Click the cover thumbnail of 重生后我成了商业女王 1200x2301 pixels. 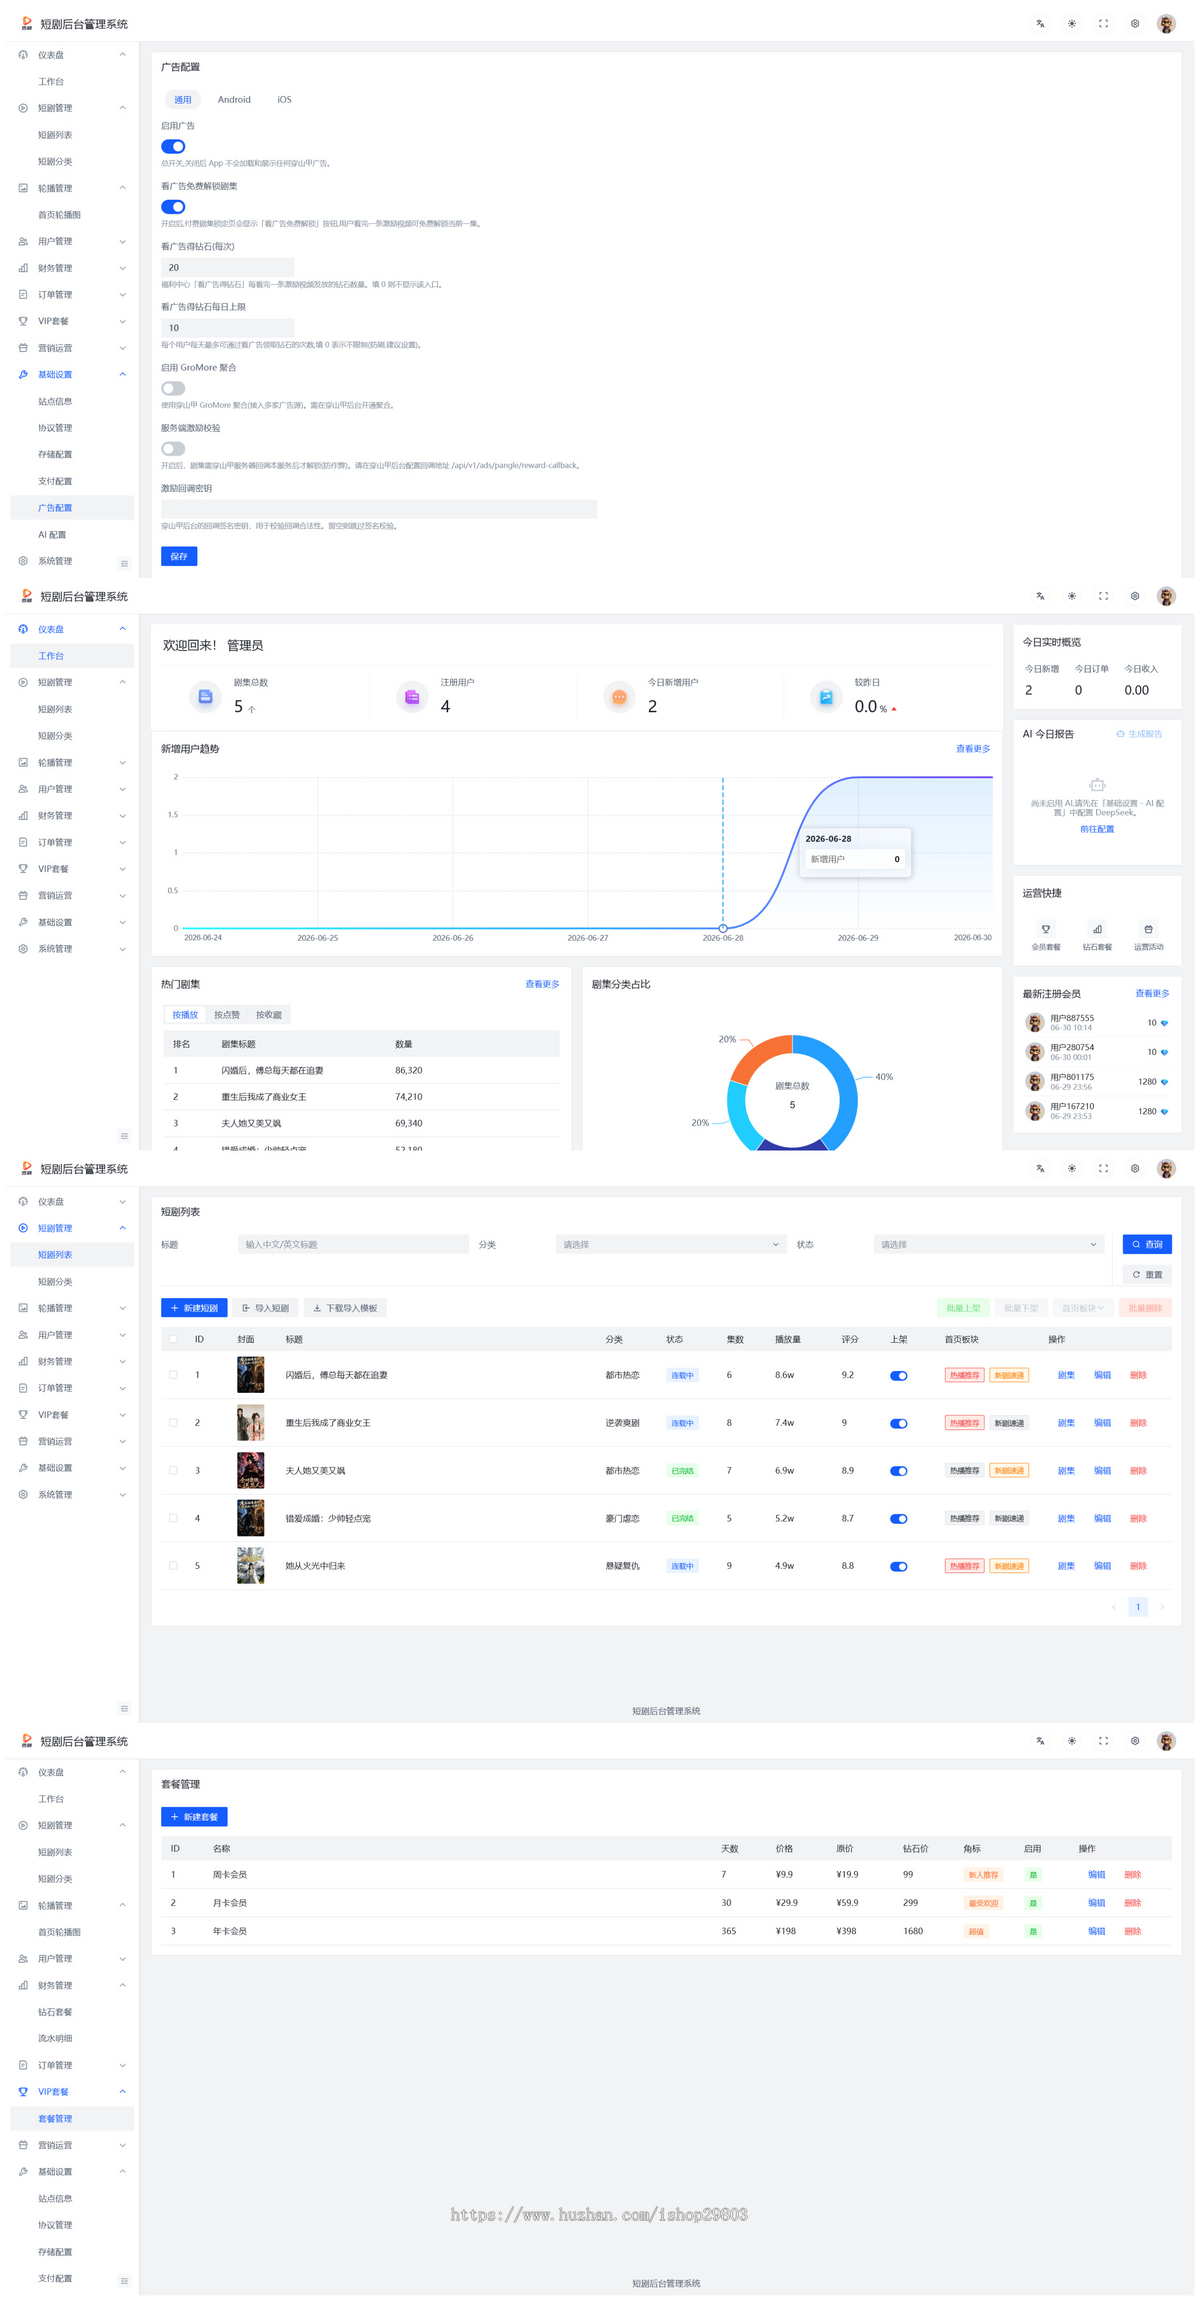(250, 1423)
